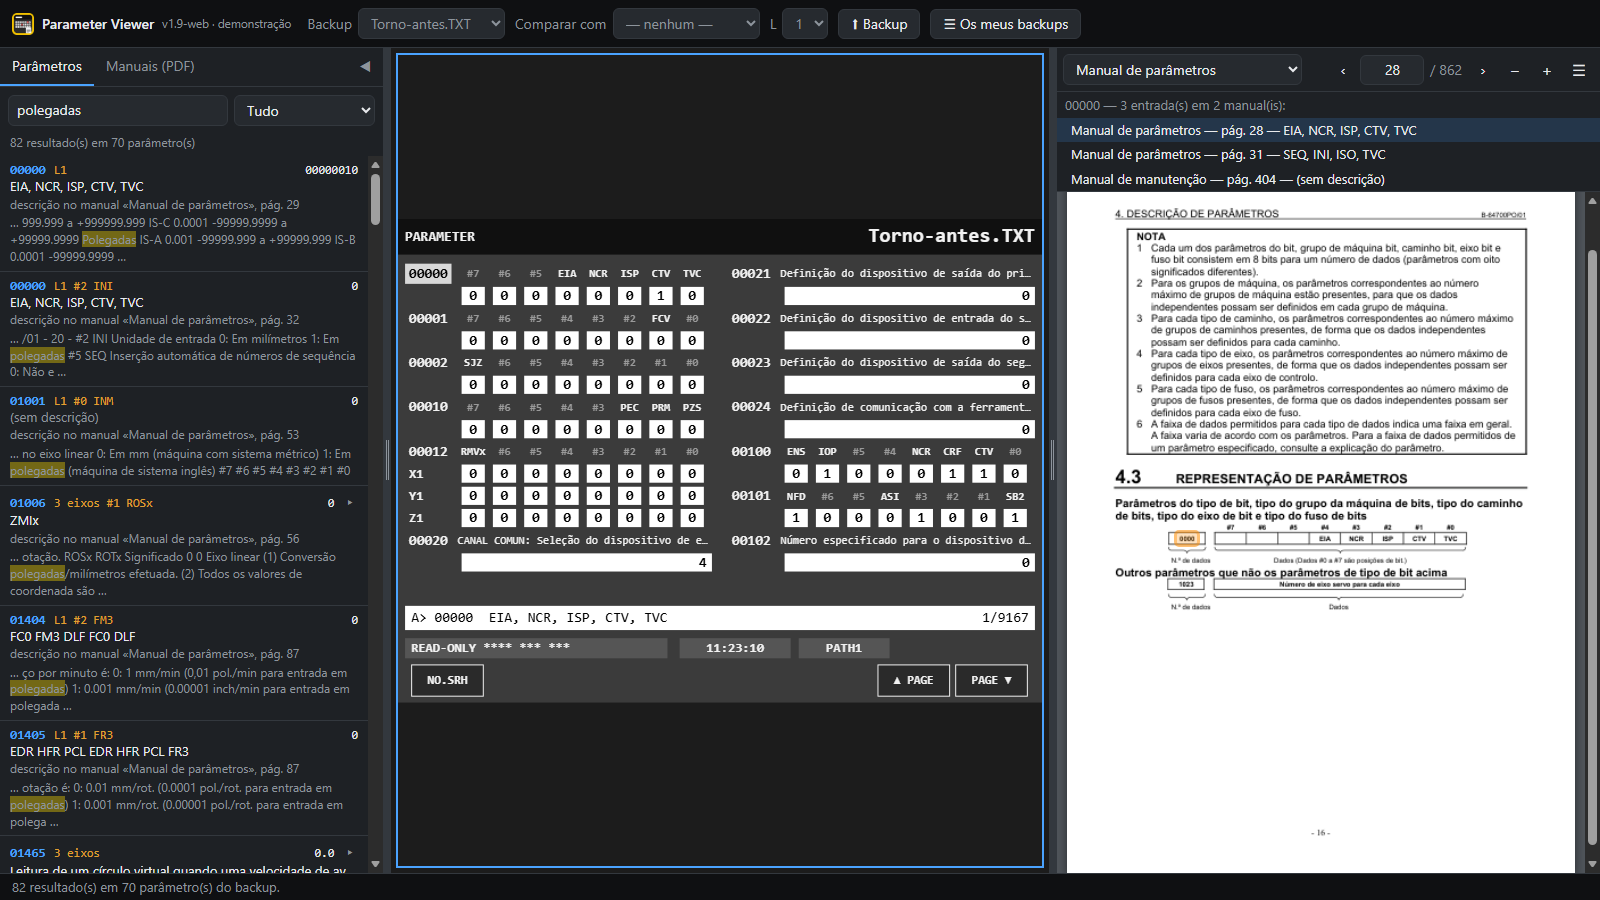
Task: Click the 82 resultado(s) status bar text
Action: click(x=146, y=887)
